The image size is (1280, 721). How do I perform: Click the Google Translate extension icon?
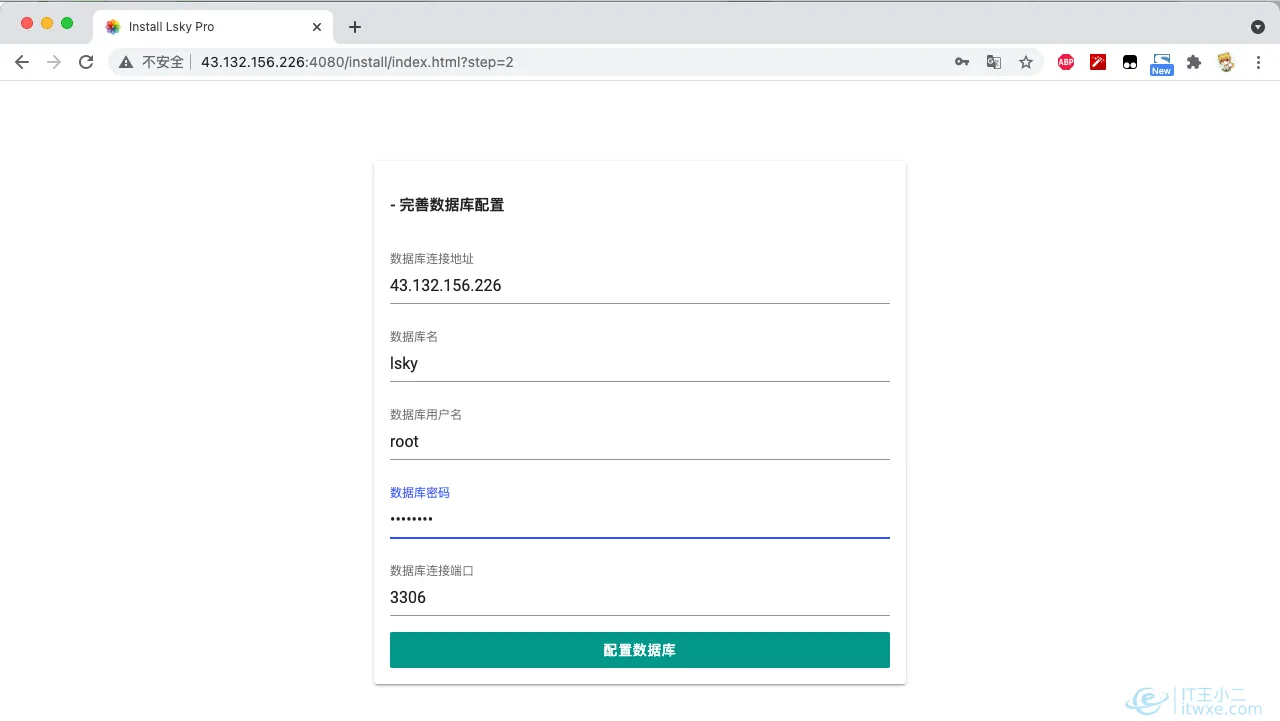coord(994,62)
